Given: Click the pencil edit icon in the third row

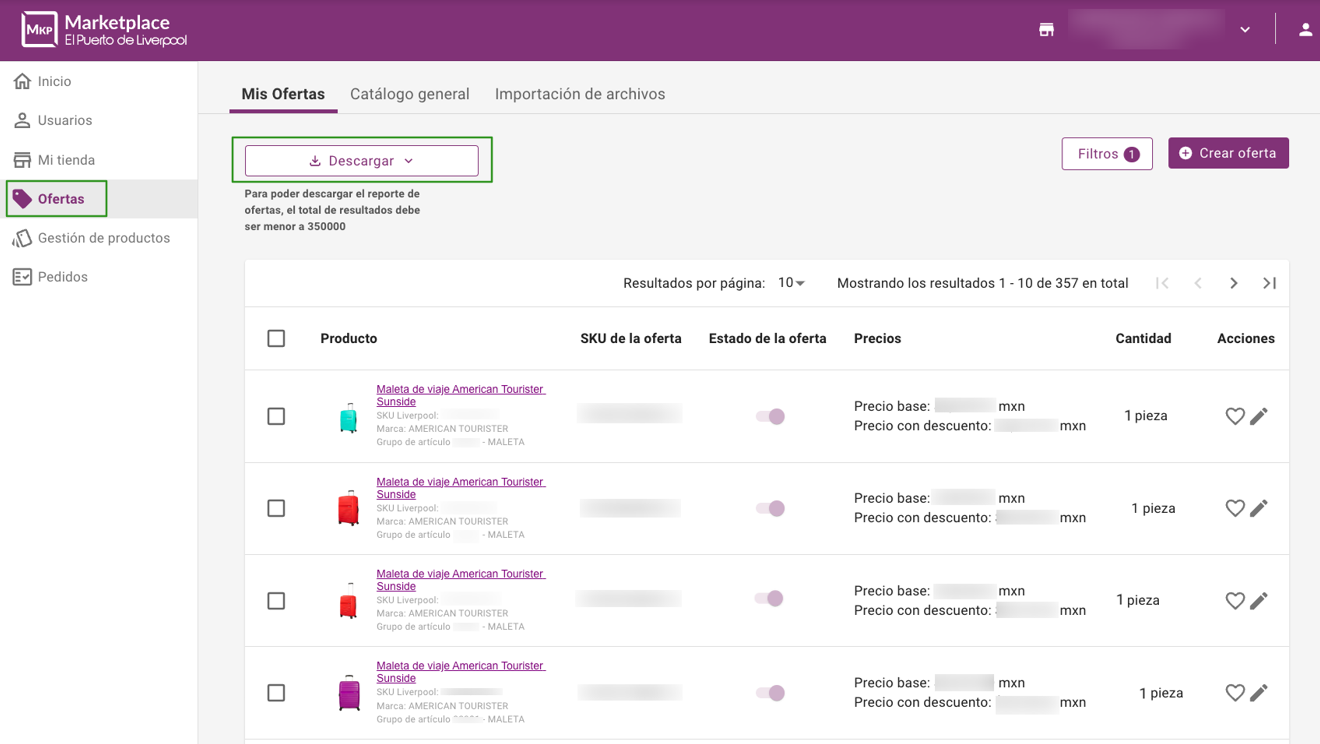Looking at the screenshot, I should (x=1259, y=600).
